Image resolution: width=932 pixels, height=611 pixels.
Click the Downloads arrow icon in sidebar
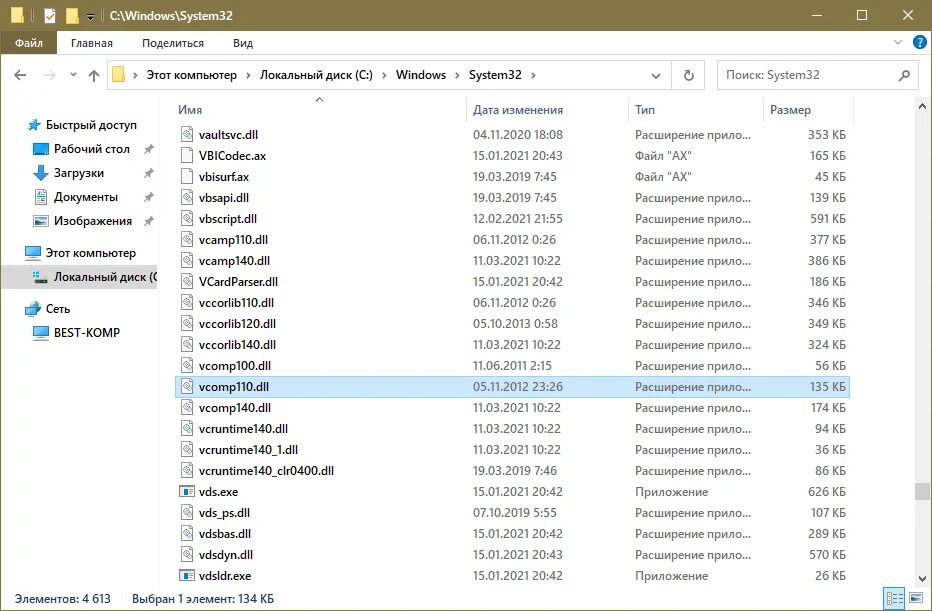click(40, 173)
